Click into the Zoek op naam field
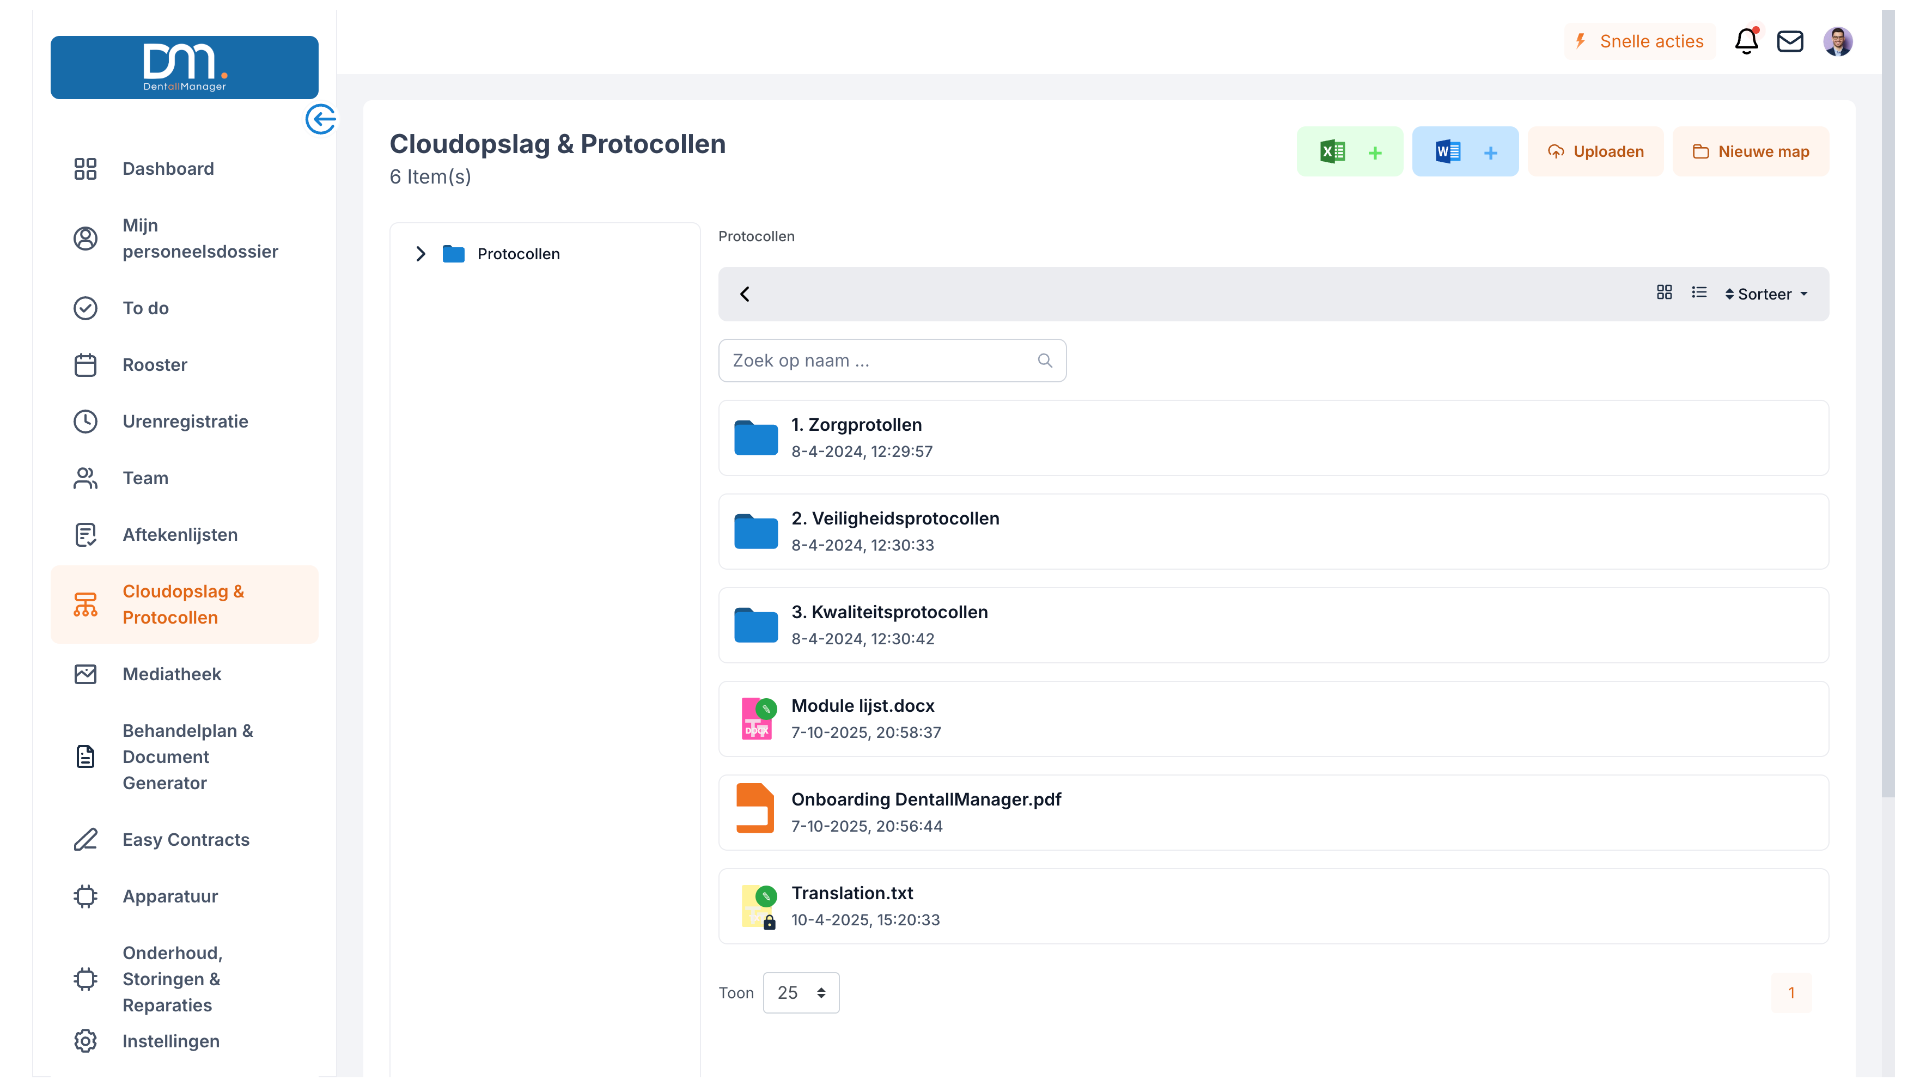 click(880, 361)
